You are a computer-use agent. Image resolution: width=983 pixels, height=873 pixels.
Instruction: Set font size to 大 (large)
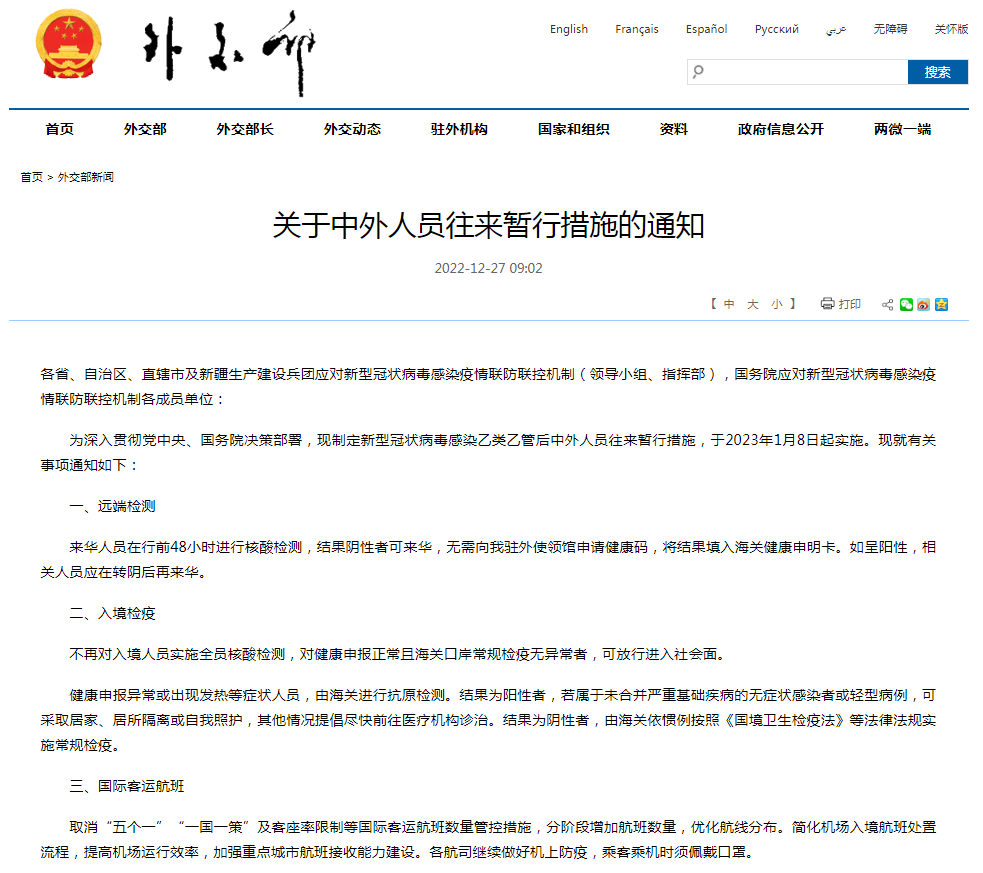point(753,304)
